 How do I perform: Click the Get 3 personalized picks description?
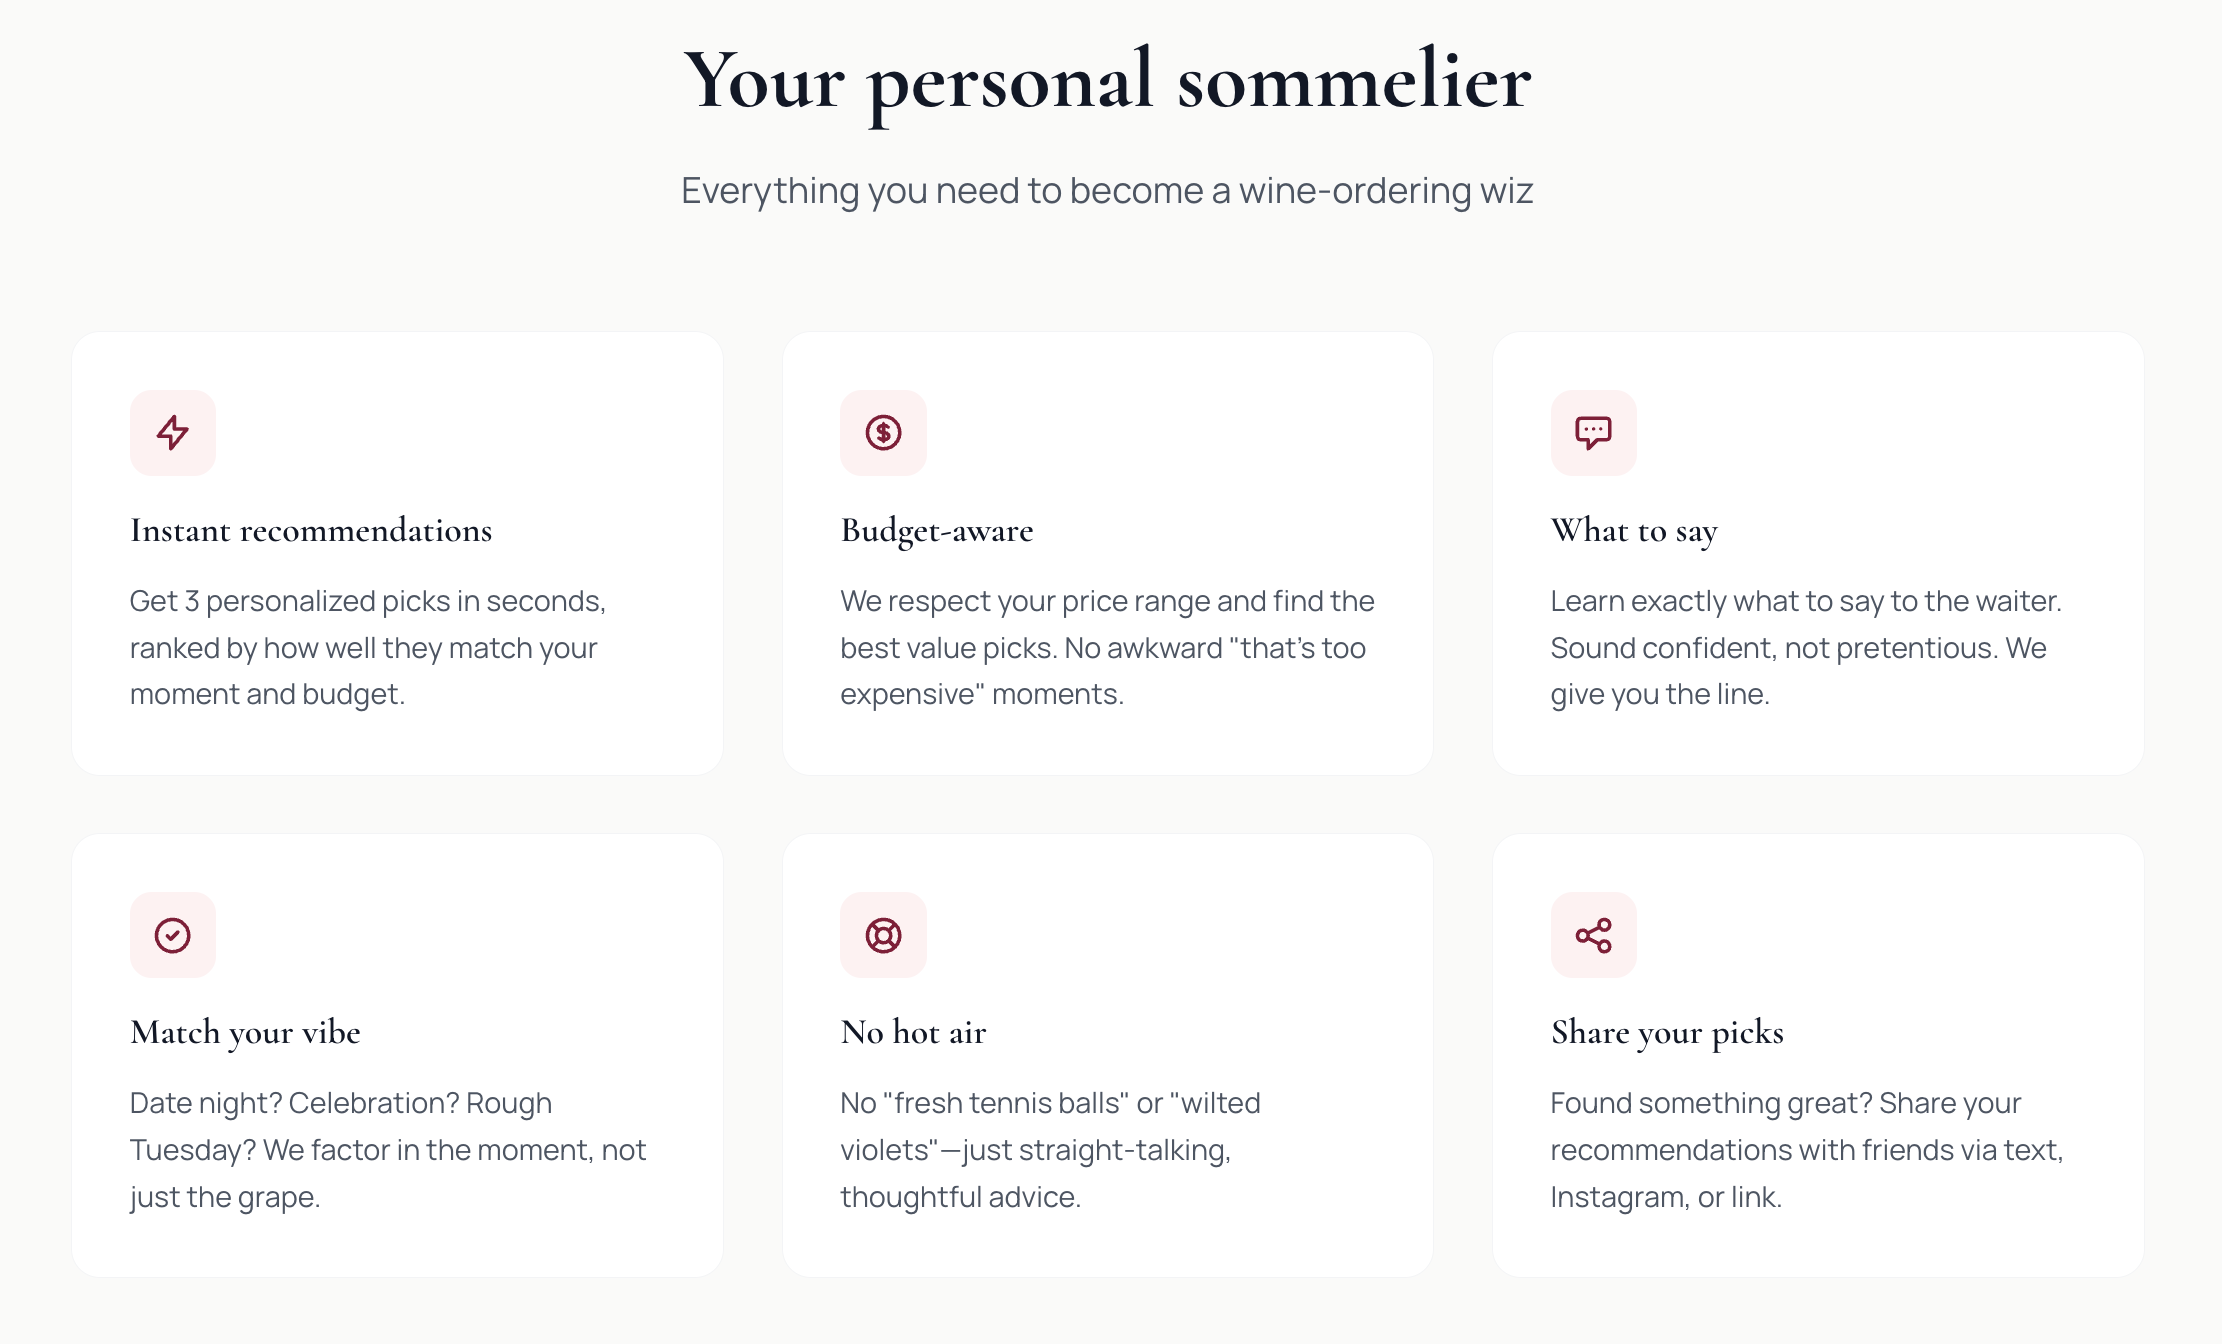(368, 647)
